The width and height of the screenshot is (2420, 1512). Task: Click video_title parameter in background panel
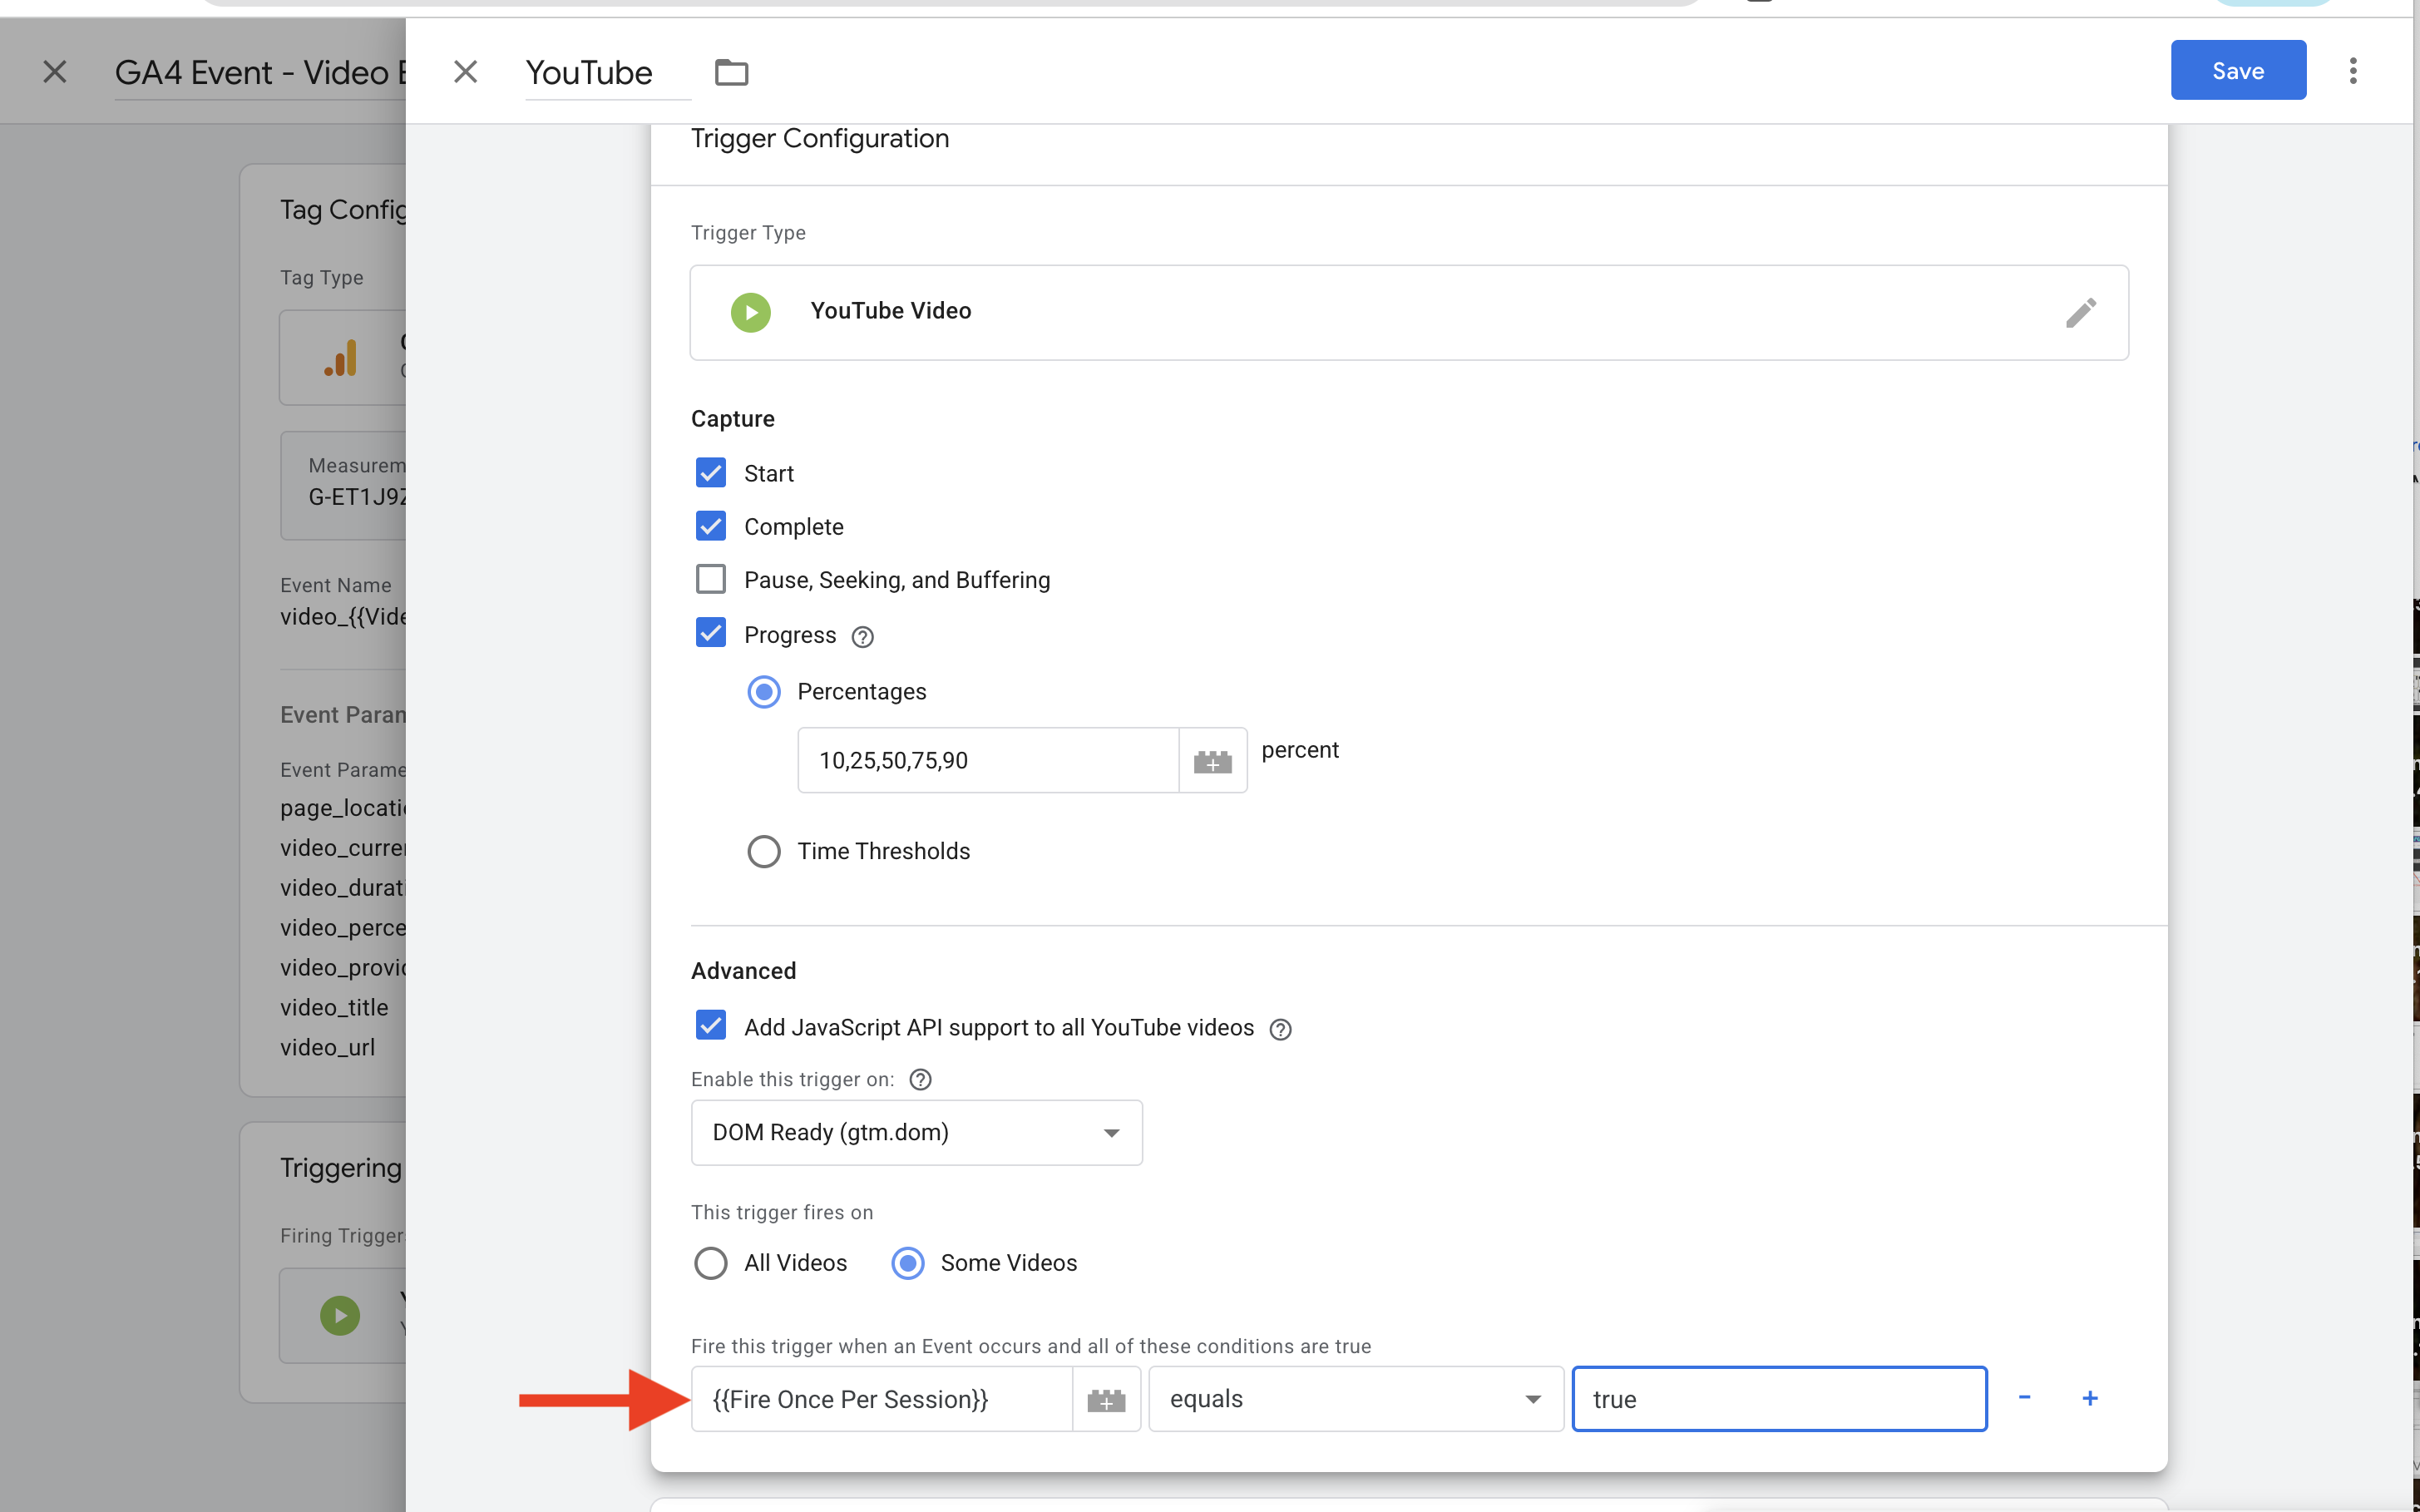pyautogui.click(x=334, y=1007)
